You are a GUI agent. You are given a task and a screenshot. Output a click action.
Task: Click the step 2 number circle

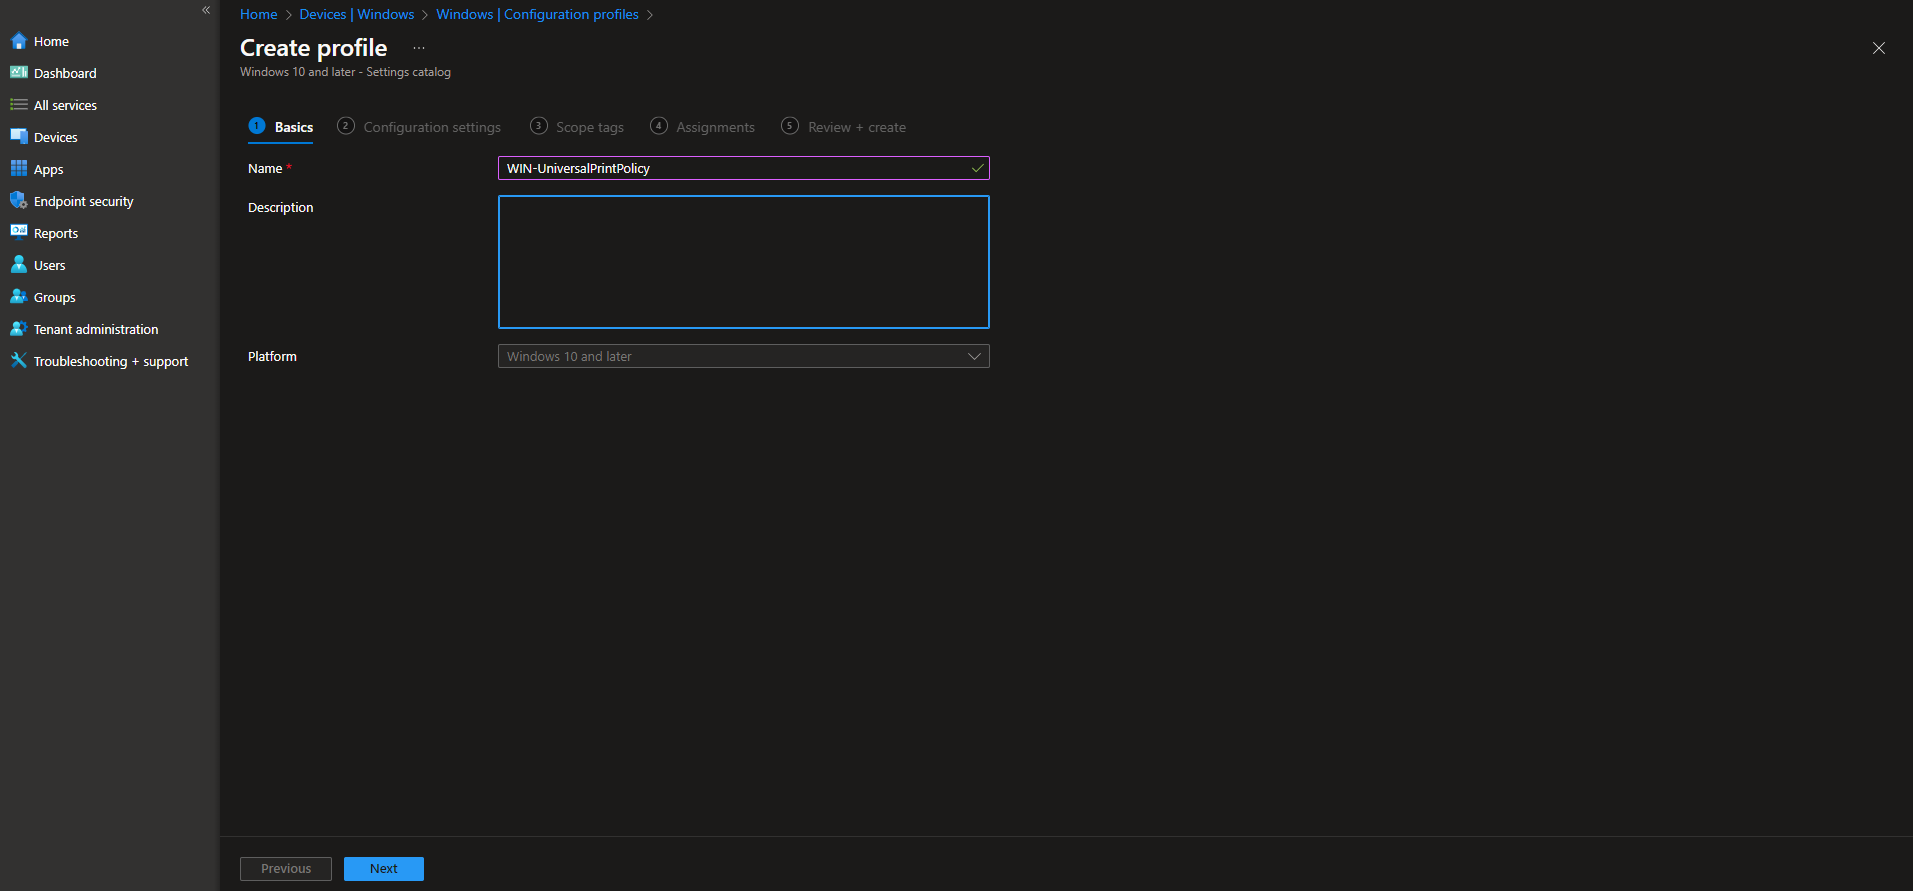tap(346, 126)
